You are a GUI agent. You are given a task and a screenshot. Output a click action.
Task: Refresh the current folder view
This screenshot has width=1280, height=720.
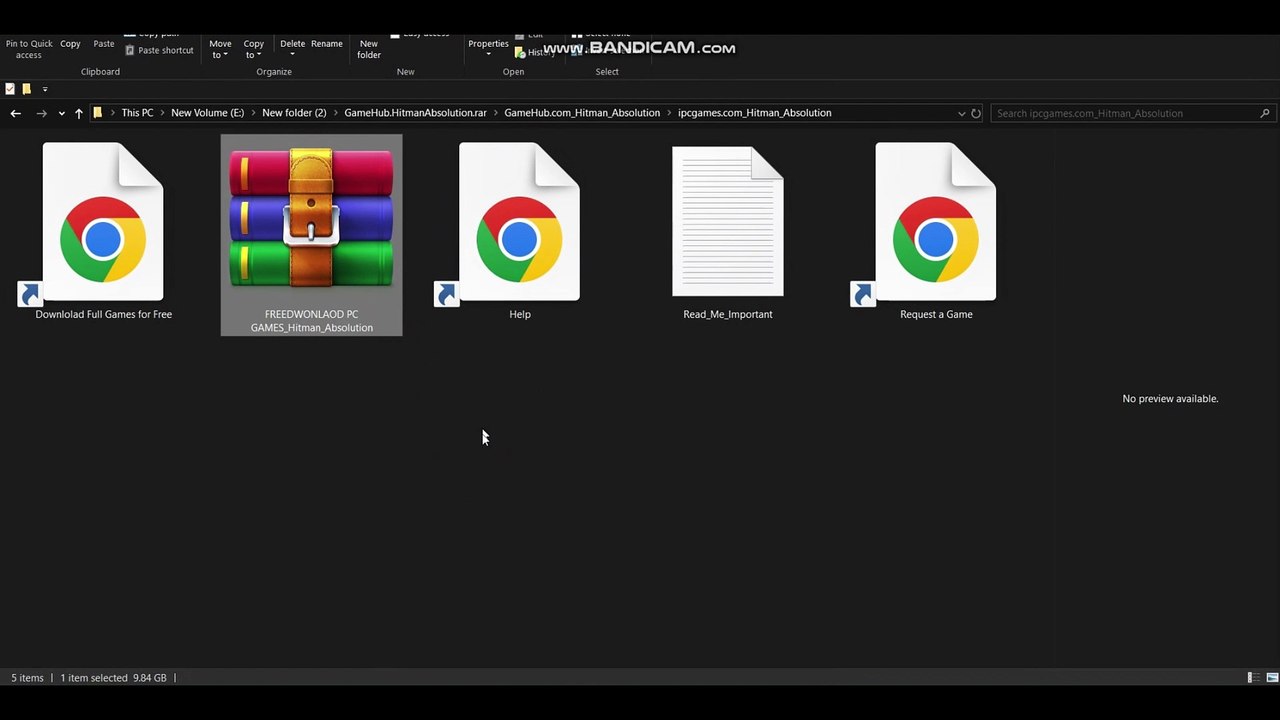click(976, 113)
